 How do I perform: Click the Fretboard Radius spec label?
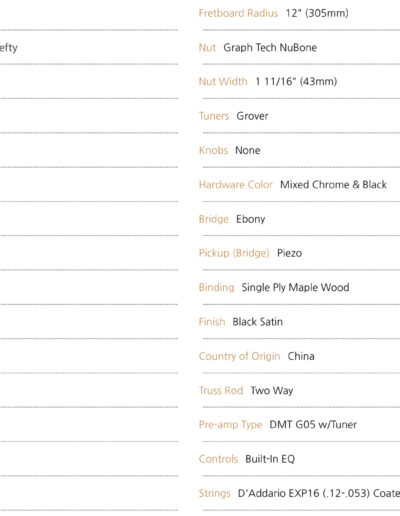238,13
